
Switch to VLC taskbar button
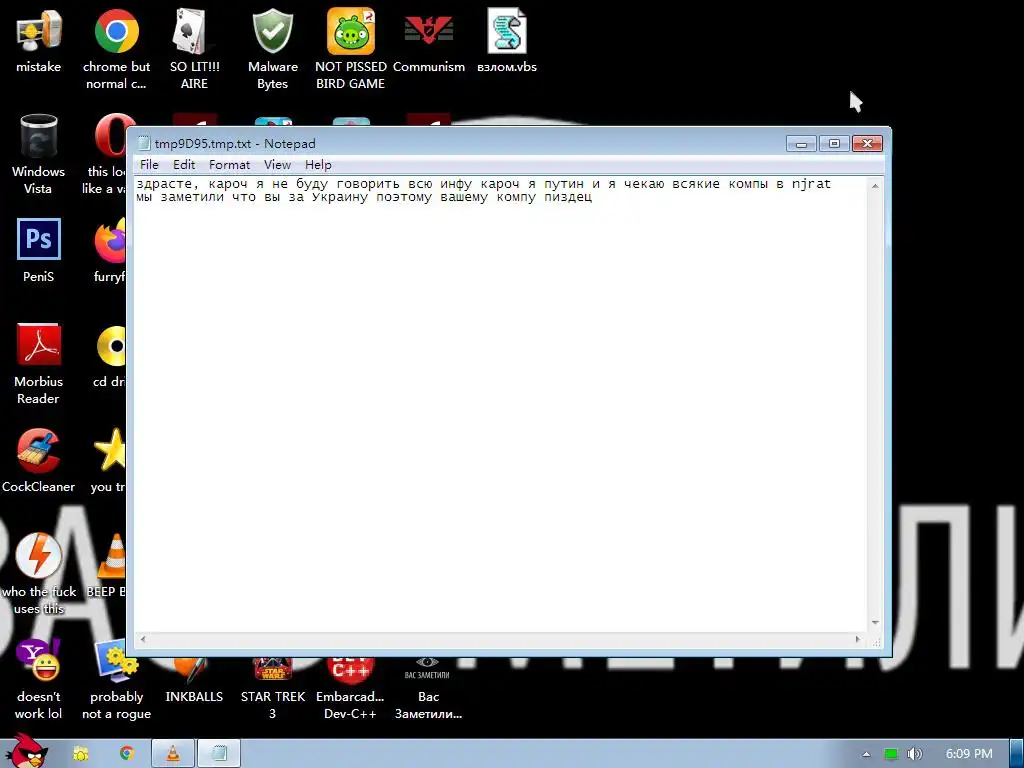[173, 754]
